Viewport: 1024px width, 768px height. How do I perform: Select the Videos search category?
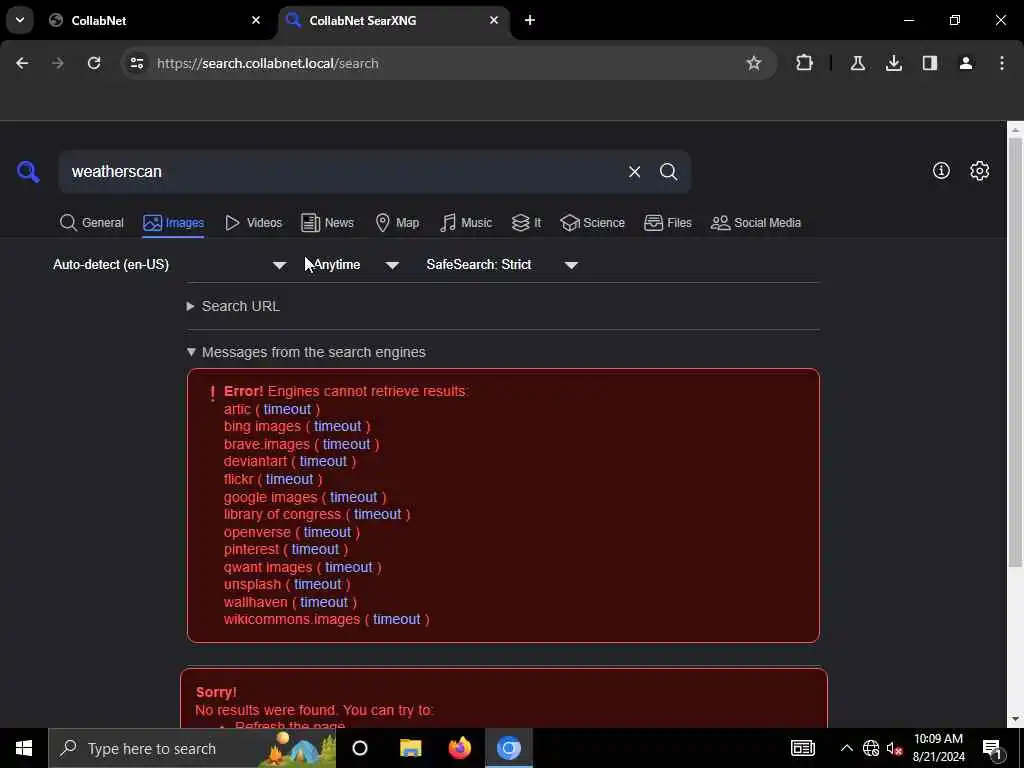coord(253,223)
